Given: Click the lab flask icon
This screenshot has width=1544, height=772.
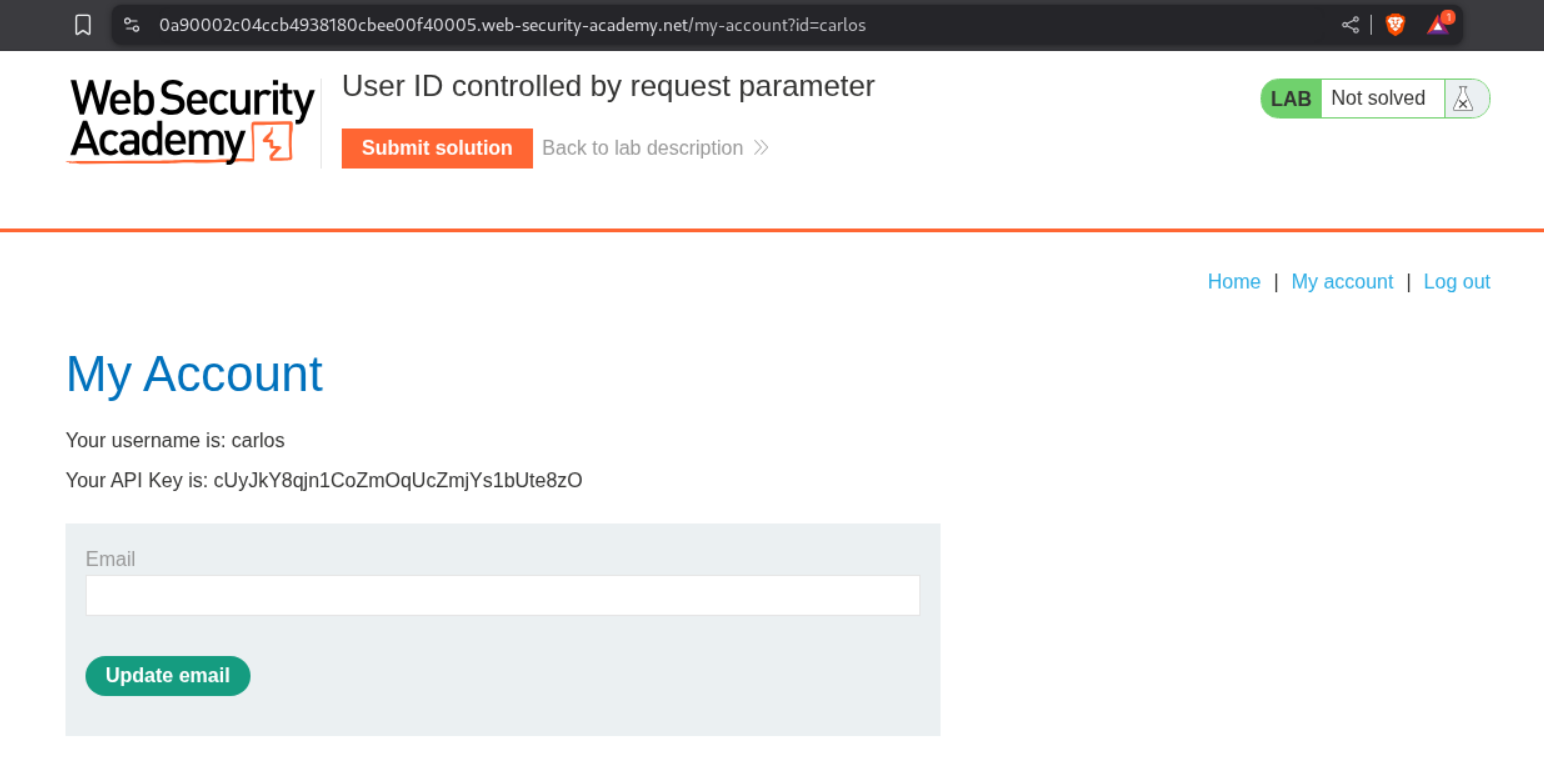Looking at the screenshot, I should 1464,99.
